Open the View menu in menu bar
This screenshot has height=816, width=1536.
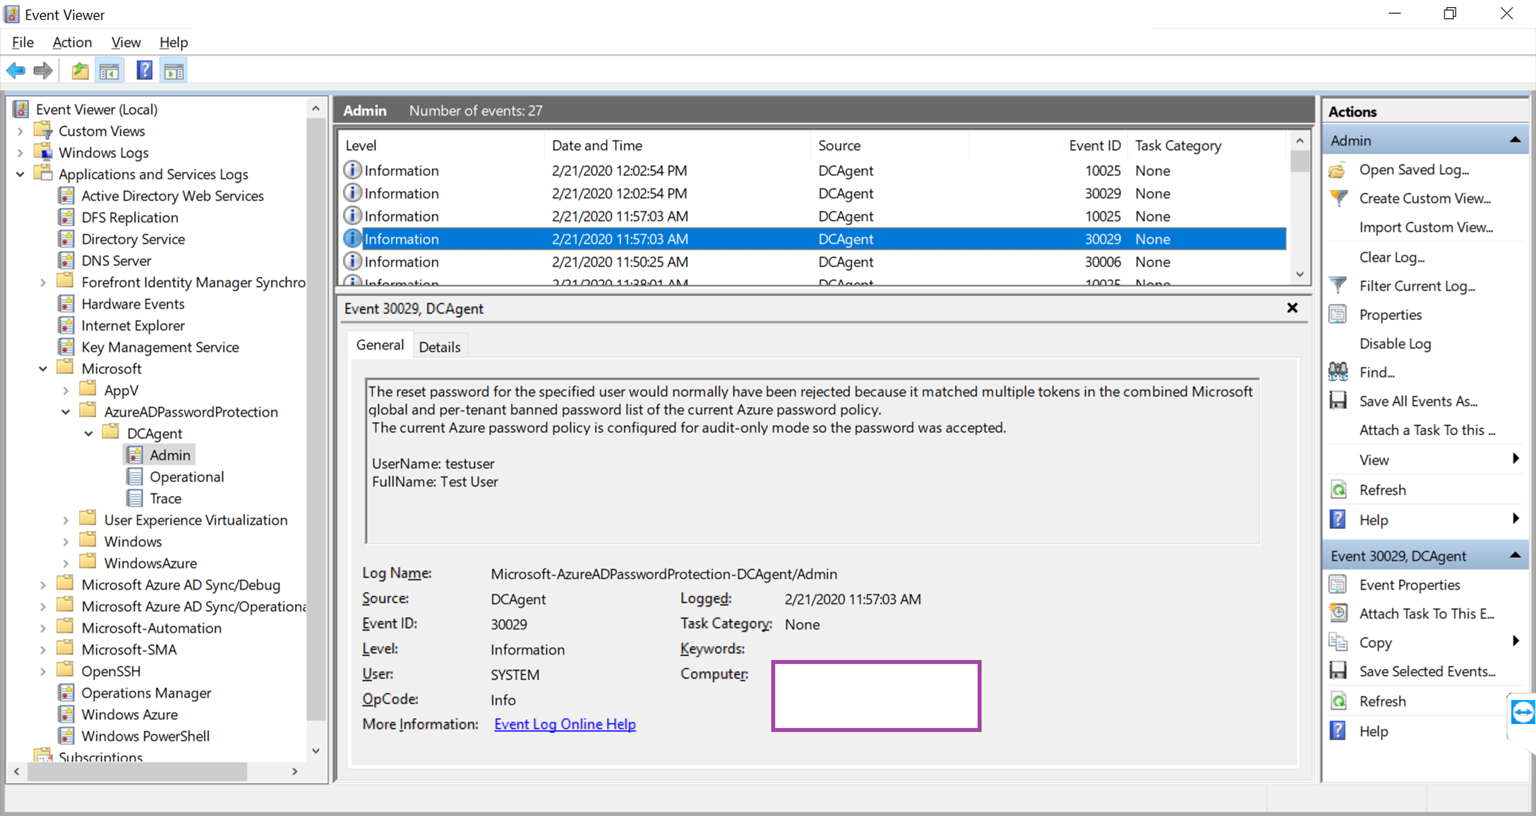126,42
